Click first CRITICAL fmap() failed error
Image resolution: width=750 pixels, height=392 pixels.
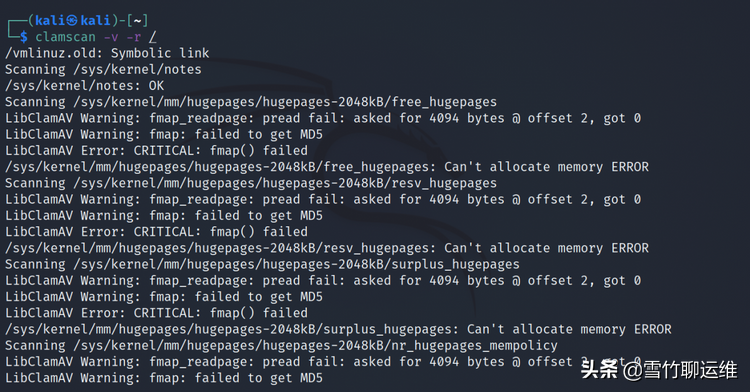tap(156, 151)
